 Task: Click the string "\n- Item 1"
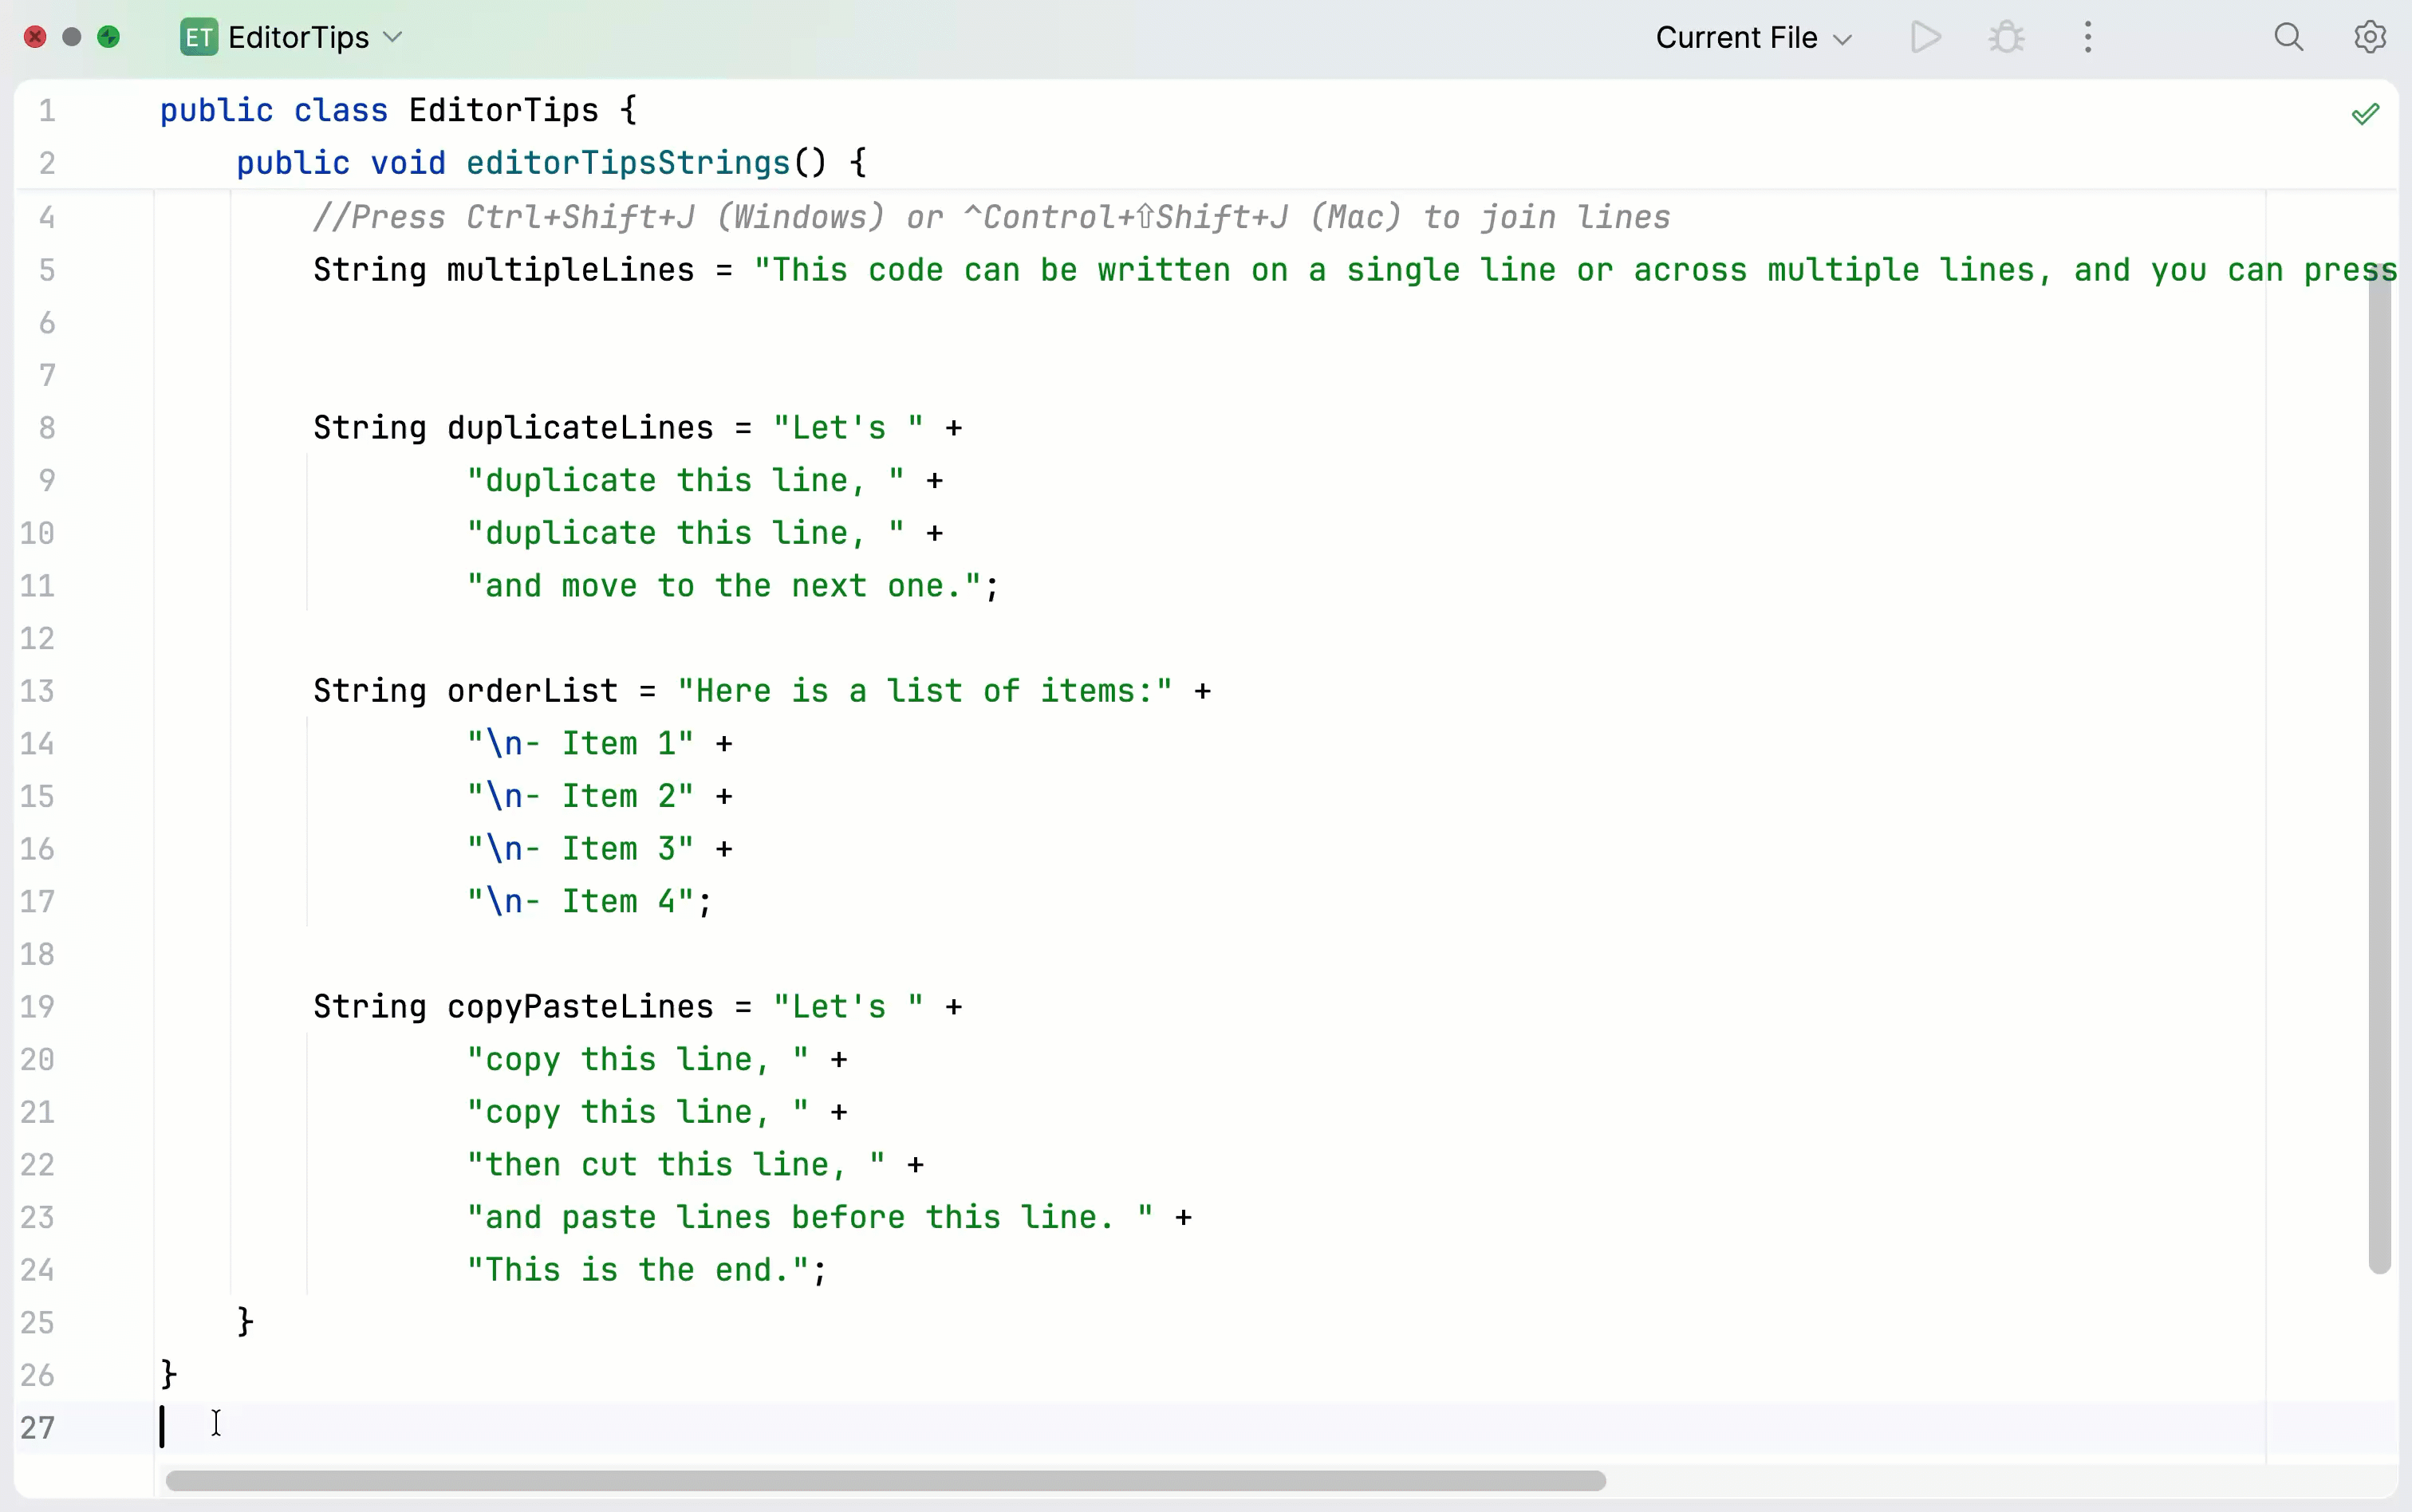coord(580,744)
